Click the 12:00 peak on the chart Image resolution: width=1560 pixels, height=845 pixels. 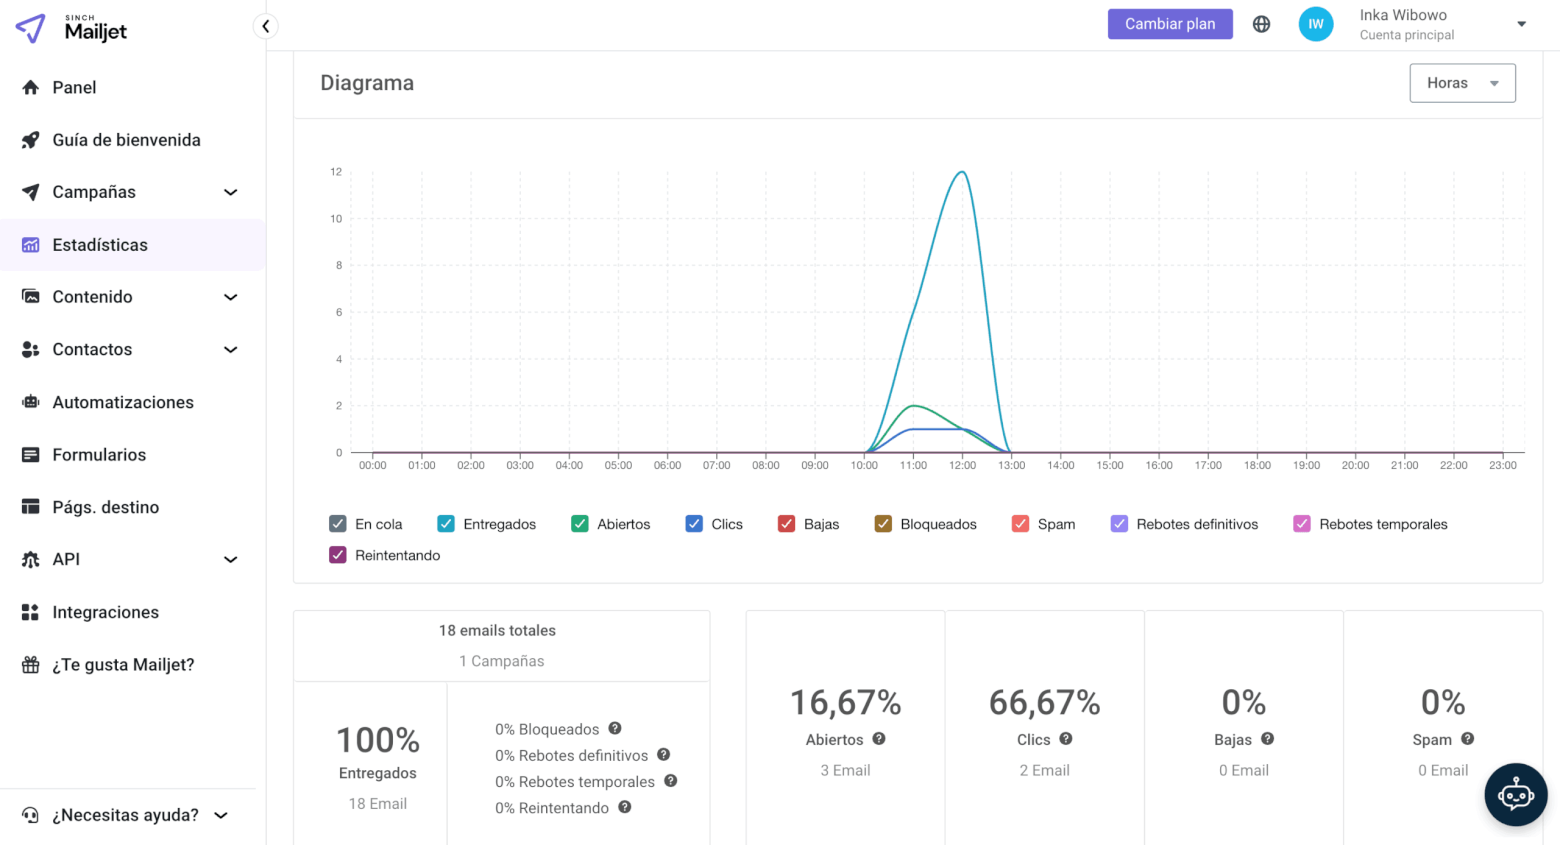[x=962, y=173]
